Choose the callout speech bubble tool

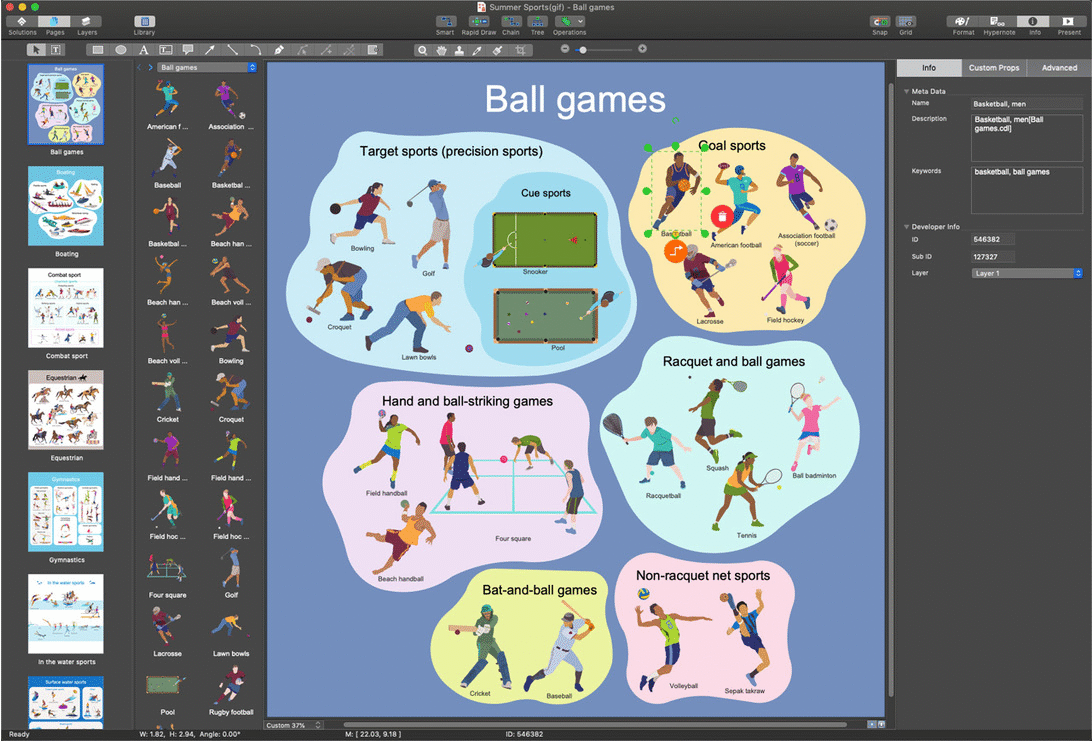[x=188, y=49]
